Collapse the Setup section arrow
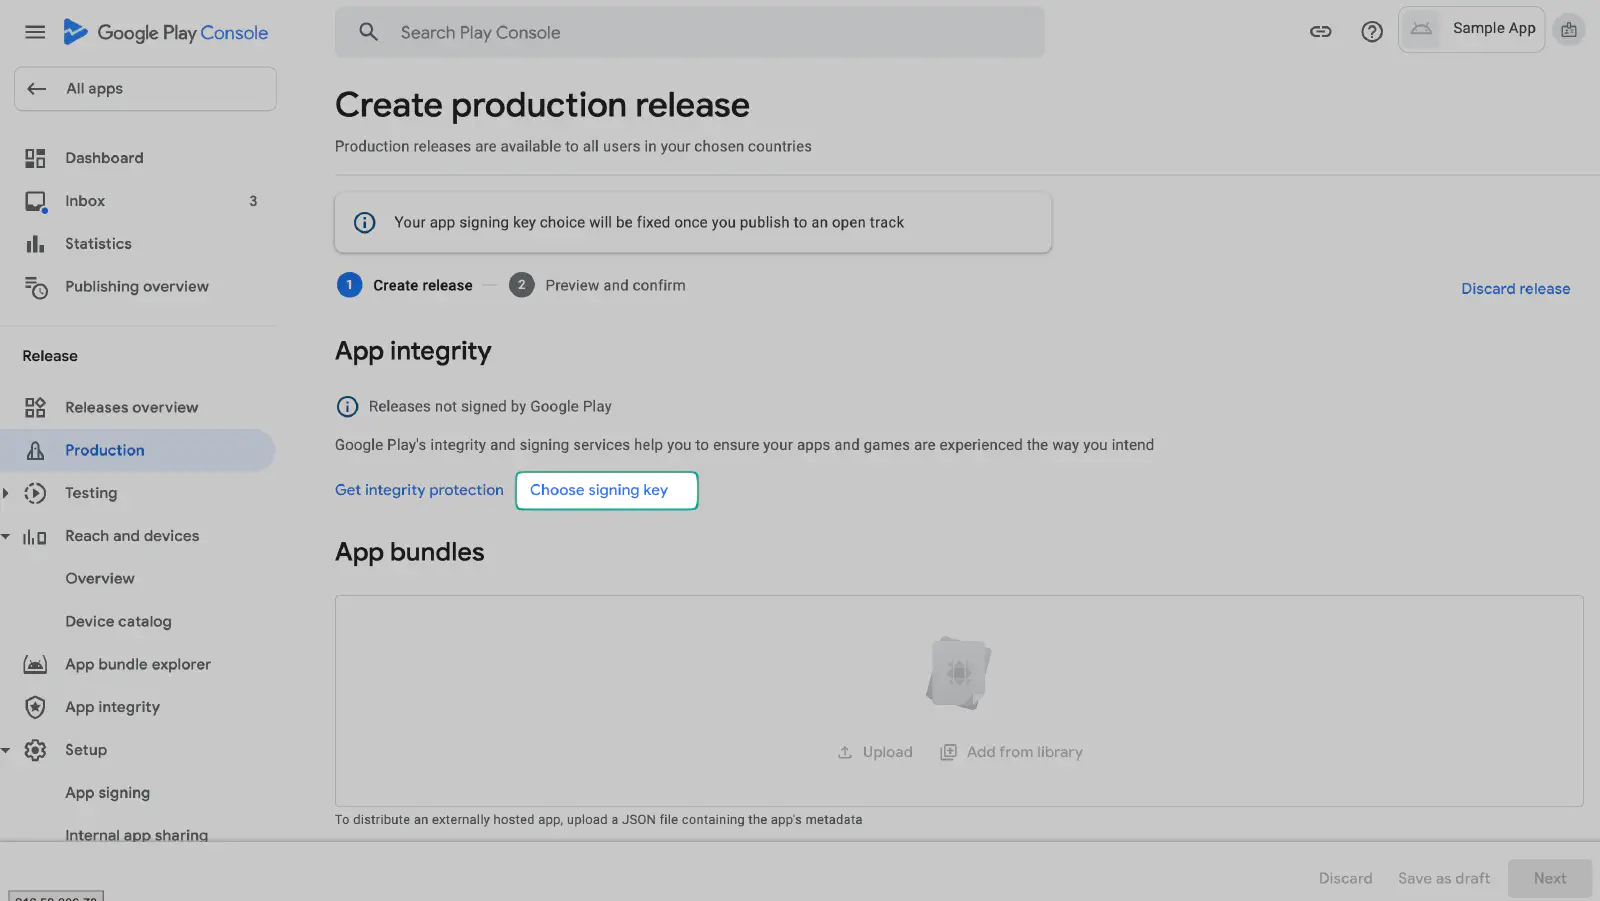 pos(6,750)
